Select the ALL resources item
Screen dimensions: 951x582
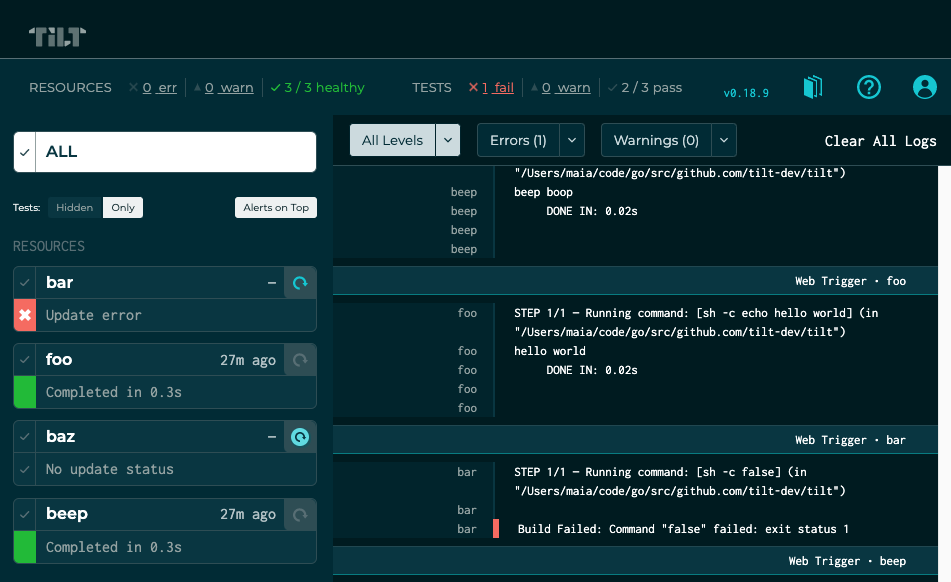point(165,152)
